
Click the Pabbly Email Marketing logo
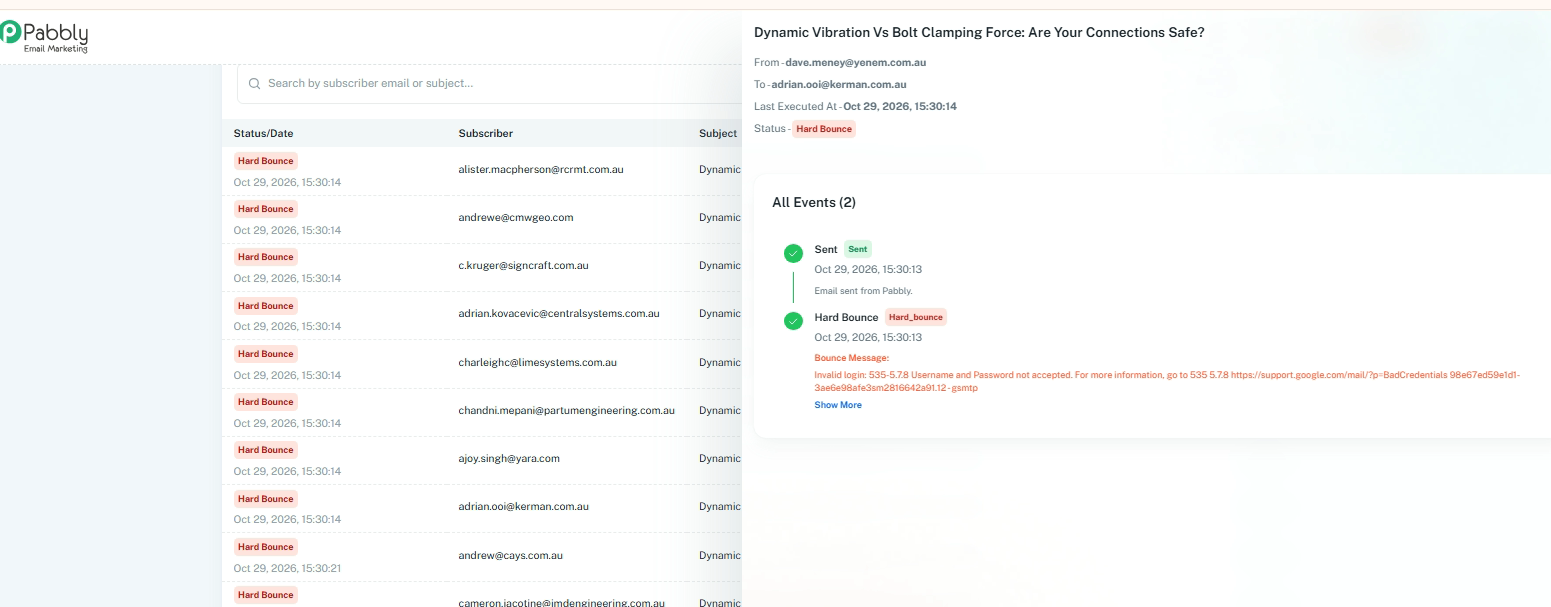point(44,36)
